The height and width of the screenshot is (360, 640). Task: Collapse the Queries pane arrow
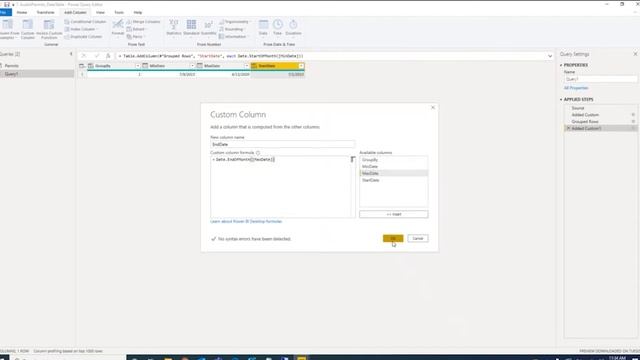[71, 54]
